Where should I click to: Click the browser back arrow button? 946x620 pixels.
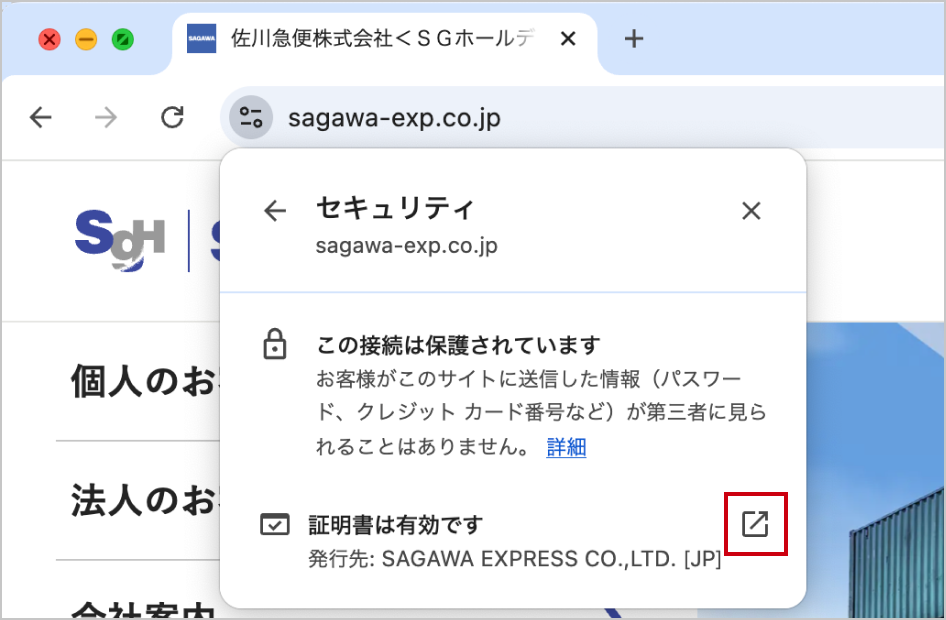[x=40, y=117]
